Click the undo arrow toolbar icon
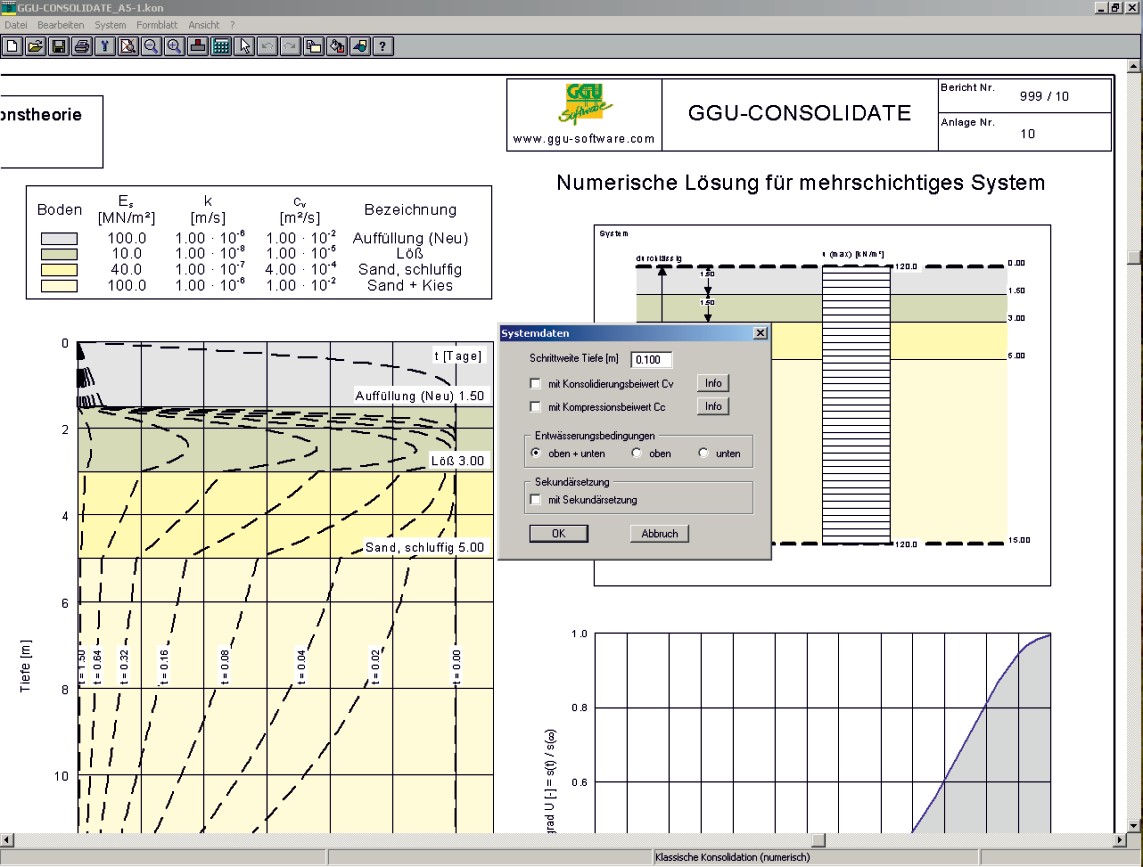 pyautogui.click(x=268, y=47)
